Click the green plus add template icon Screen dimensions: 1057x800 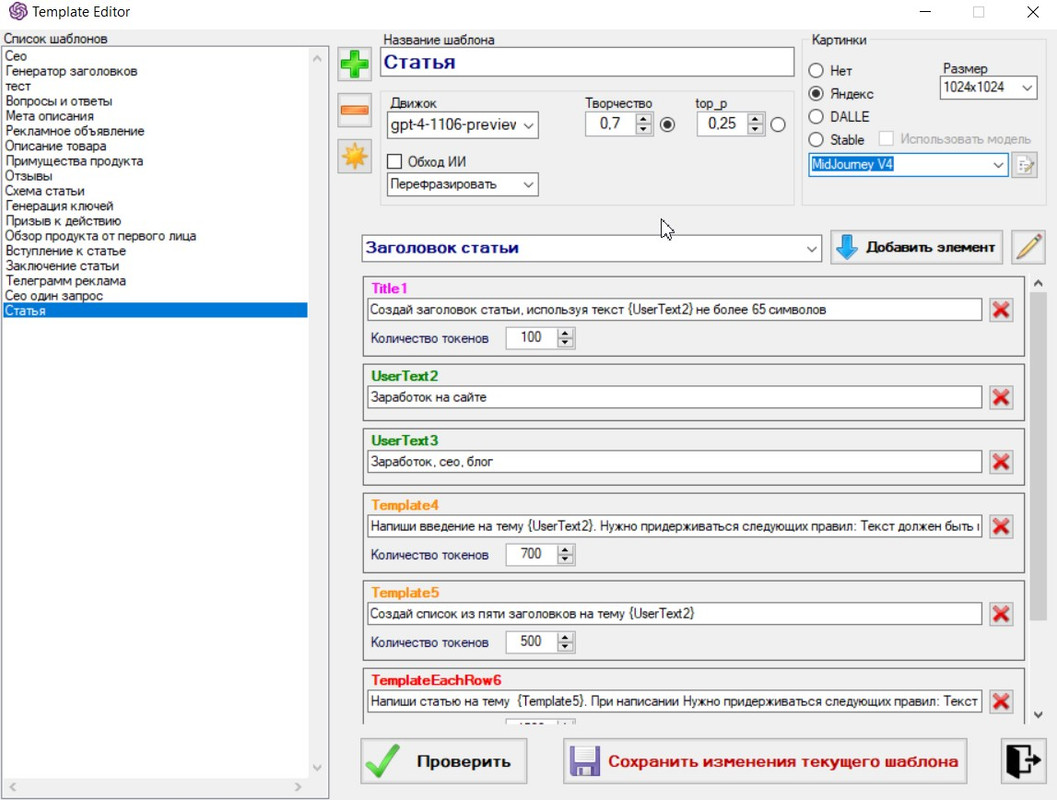click(x=354, y=65)
